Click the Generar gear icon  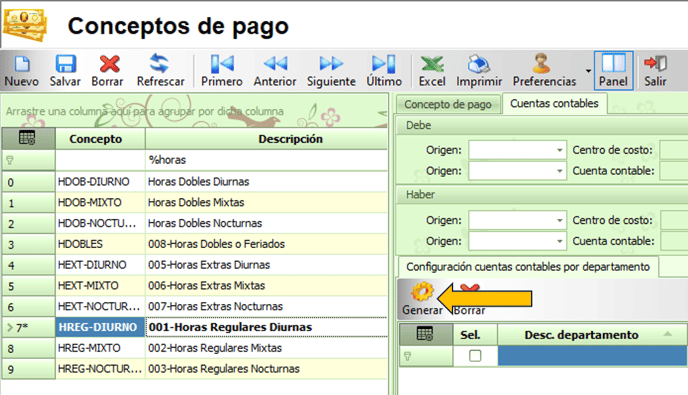422,291
